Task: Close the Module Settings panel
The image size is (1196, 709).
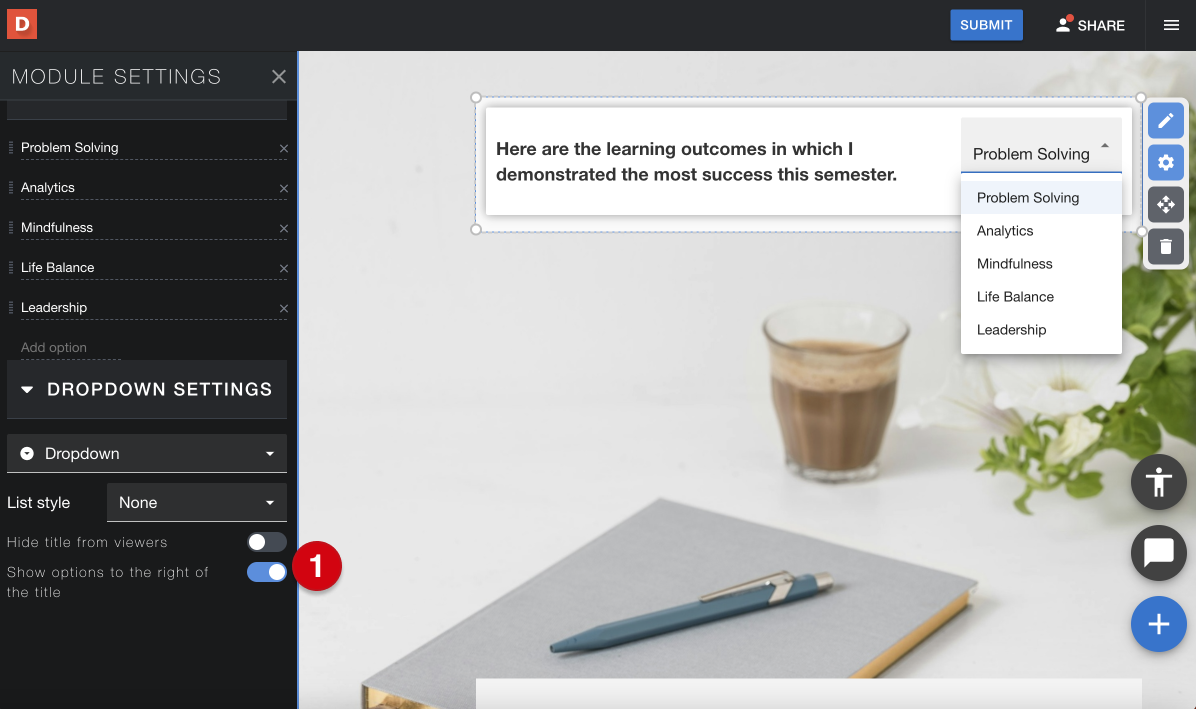Action: tap(278, 76)
